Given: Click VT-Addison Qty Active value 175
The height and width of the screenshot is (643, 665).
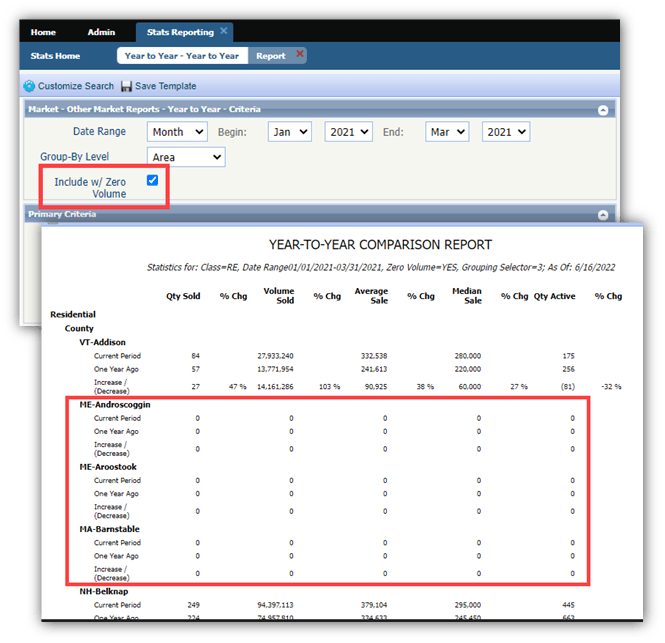Looking at the screenshot, I should pos(568,356).
